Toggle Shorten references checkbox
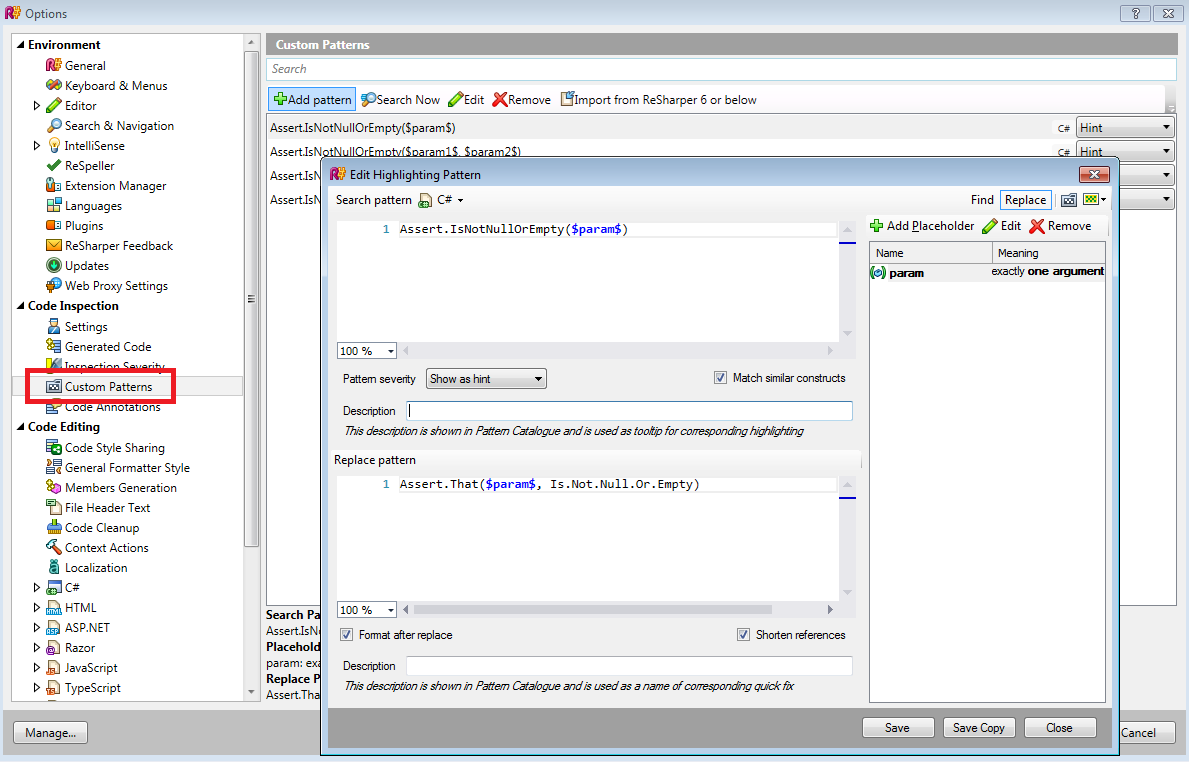 743,635
